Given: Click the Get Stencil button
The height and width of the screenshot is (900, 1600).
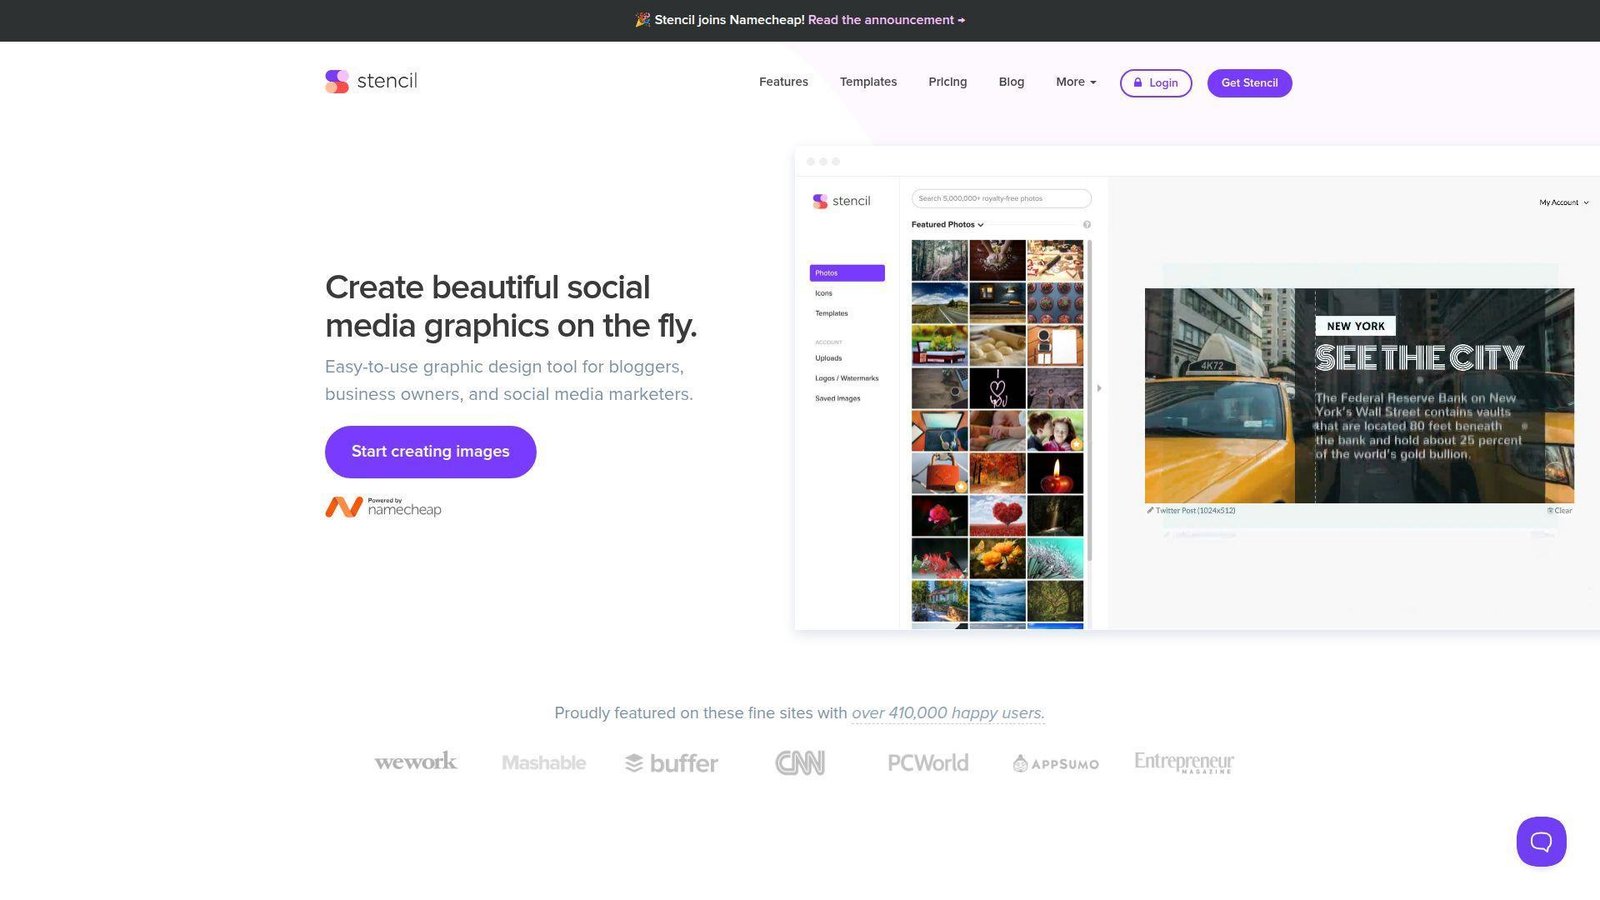Looking at the screenshot, I should [x=1249, y=83].
